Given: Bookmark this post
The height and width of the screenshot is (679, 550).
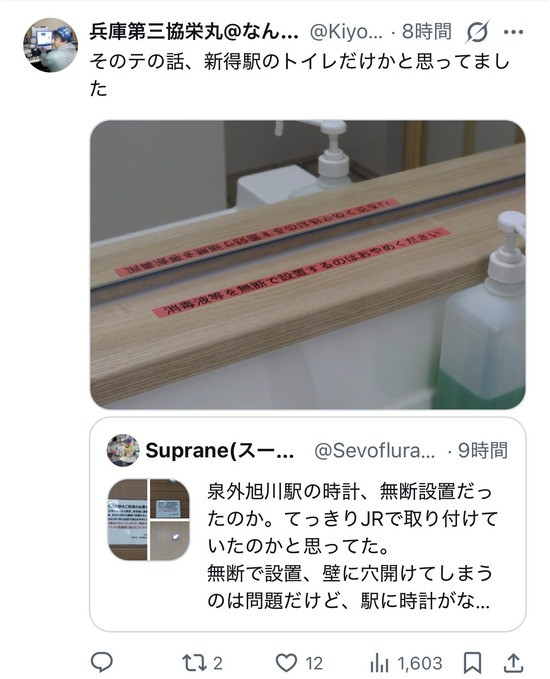Looking at the screenshot, I should point(472,663).
